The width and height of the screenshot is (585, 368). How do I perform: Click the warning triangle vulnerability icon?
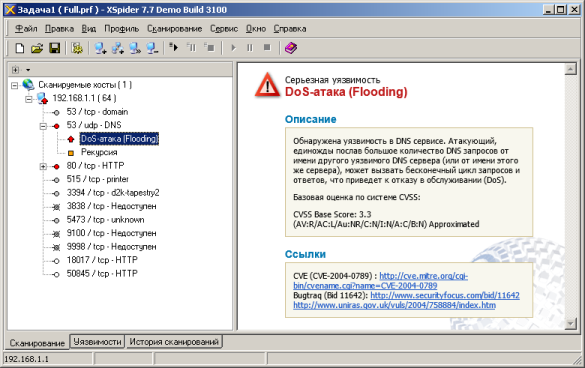coord(267,85)
